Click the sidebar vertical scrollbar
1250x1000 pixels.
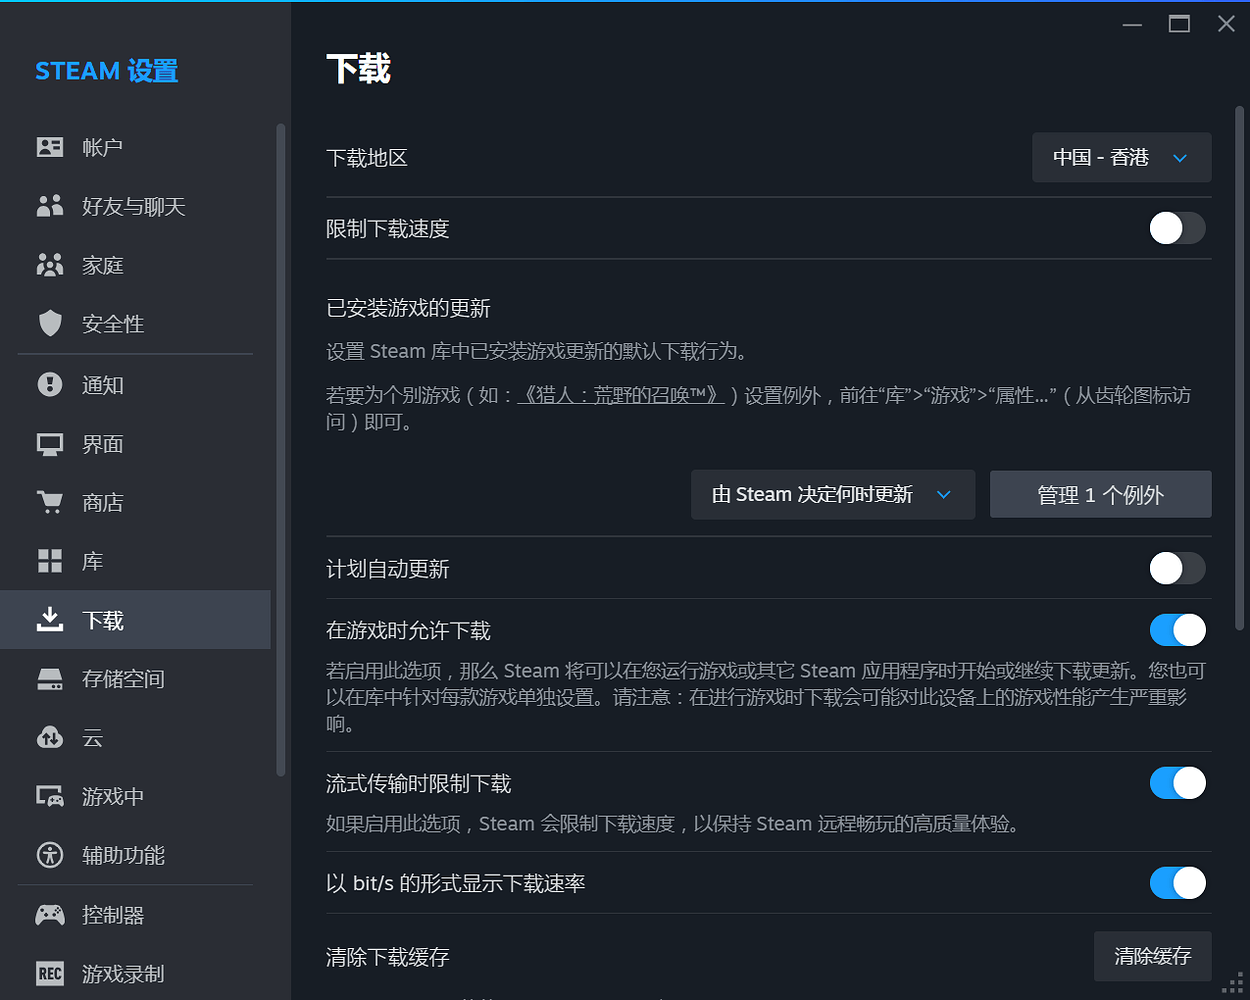[x=281, y=450]
